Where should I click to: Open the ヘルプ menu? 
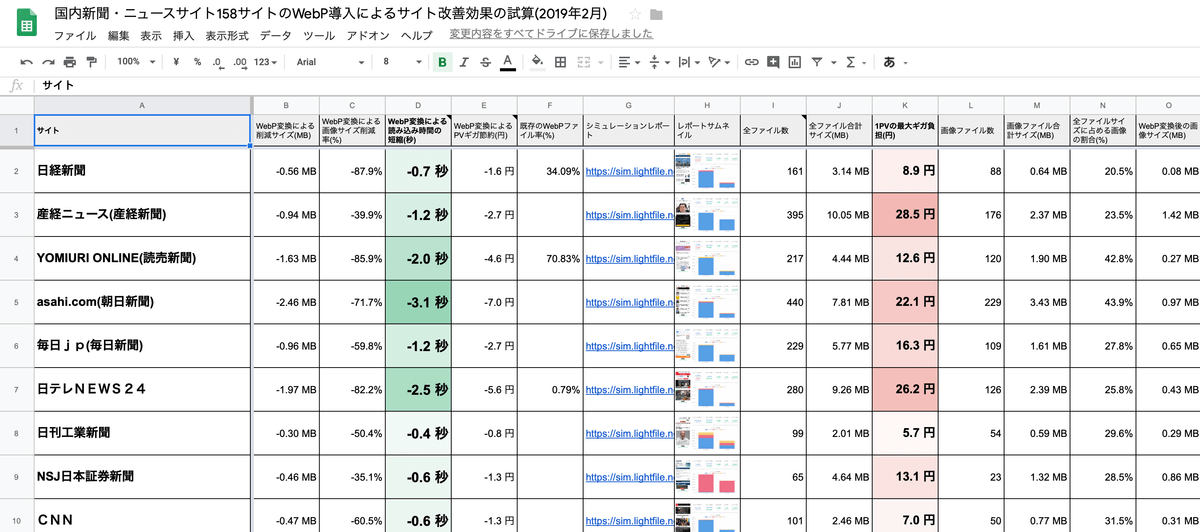coord(416,35)
